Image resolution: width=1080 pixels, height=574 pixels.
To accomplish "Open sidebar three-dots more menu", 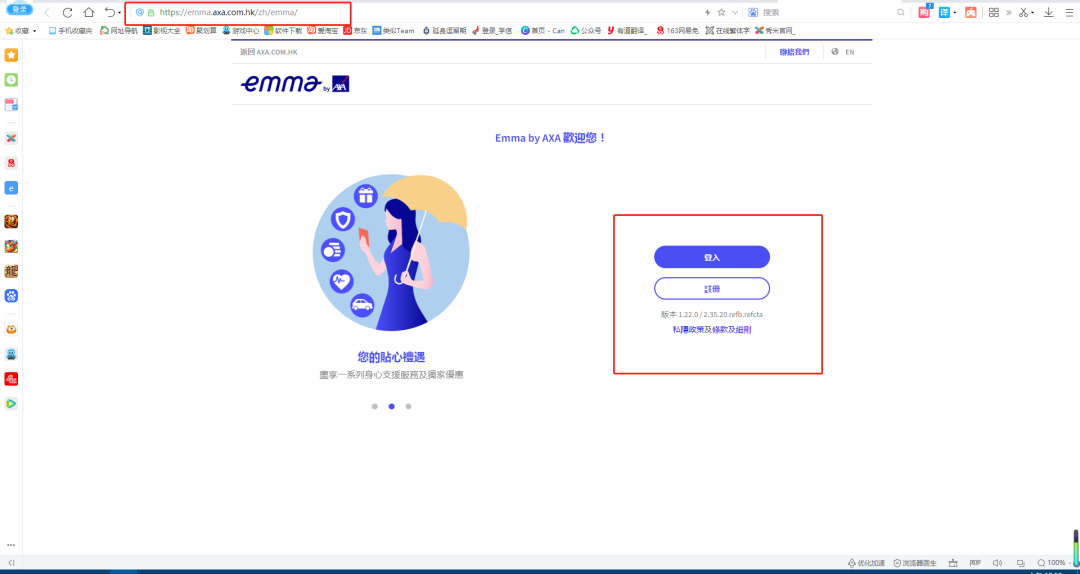I will (11, 545).
